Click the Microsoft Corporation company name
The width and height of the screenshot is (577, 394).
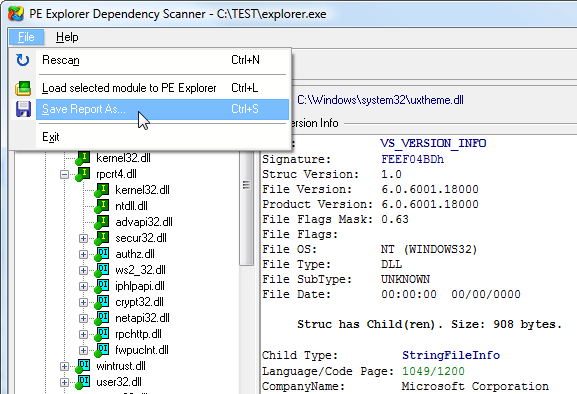click(475, 386)
